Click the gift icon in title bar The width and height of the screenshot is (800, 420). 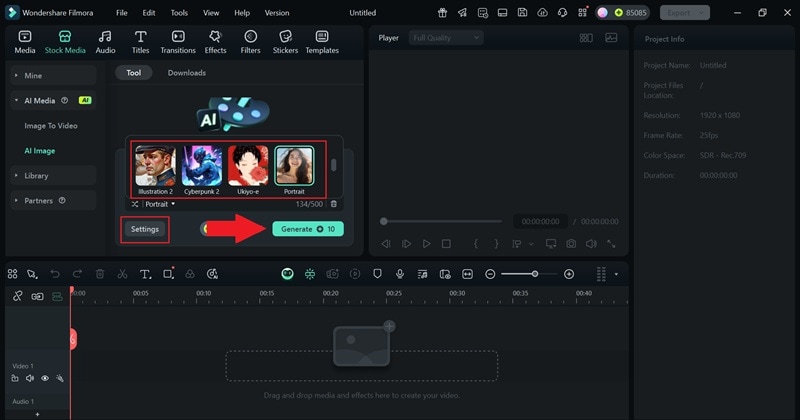(442, 13)
